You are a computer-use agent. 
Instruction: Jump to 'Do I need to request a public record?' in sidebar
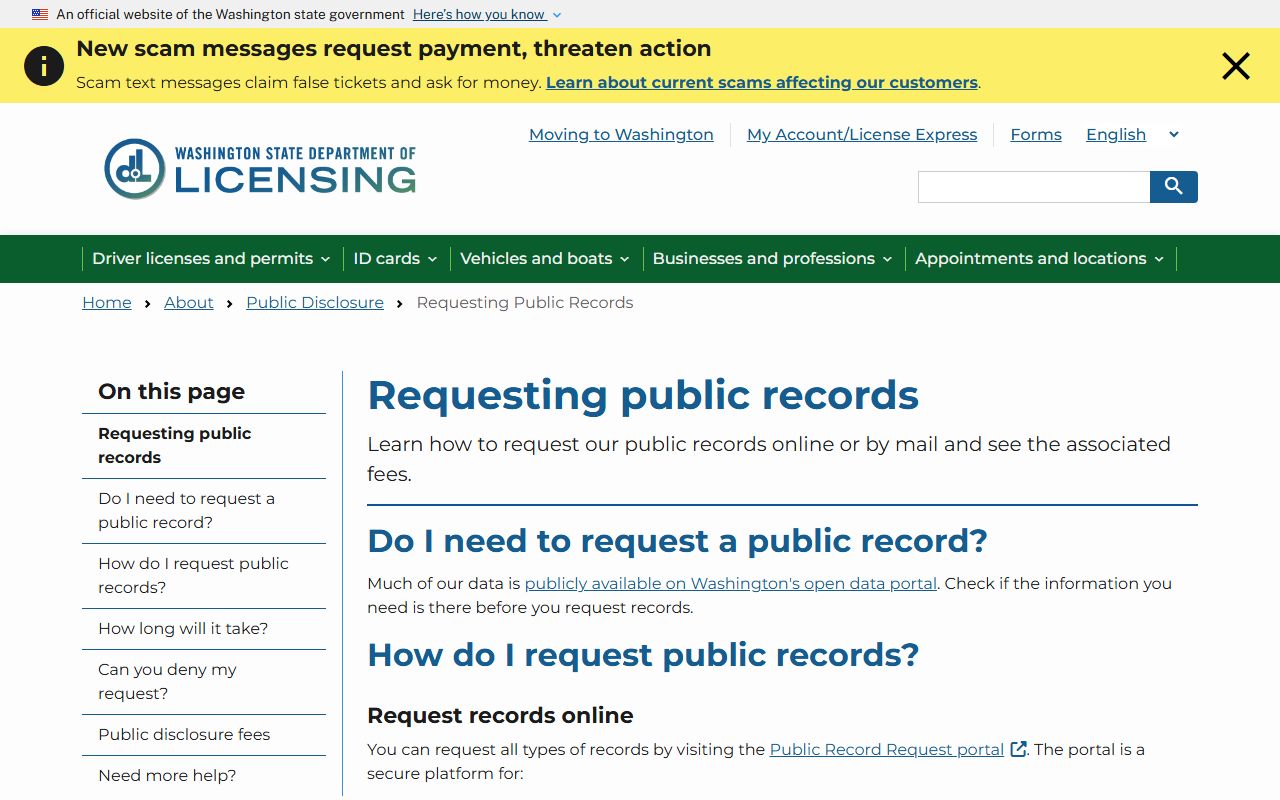[x=204, y=511]
